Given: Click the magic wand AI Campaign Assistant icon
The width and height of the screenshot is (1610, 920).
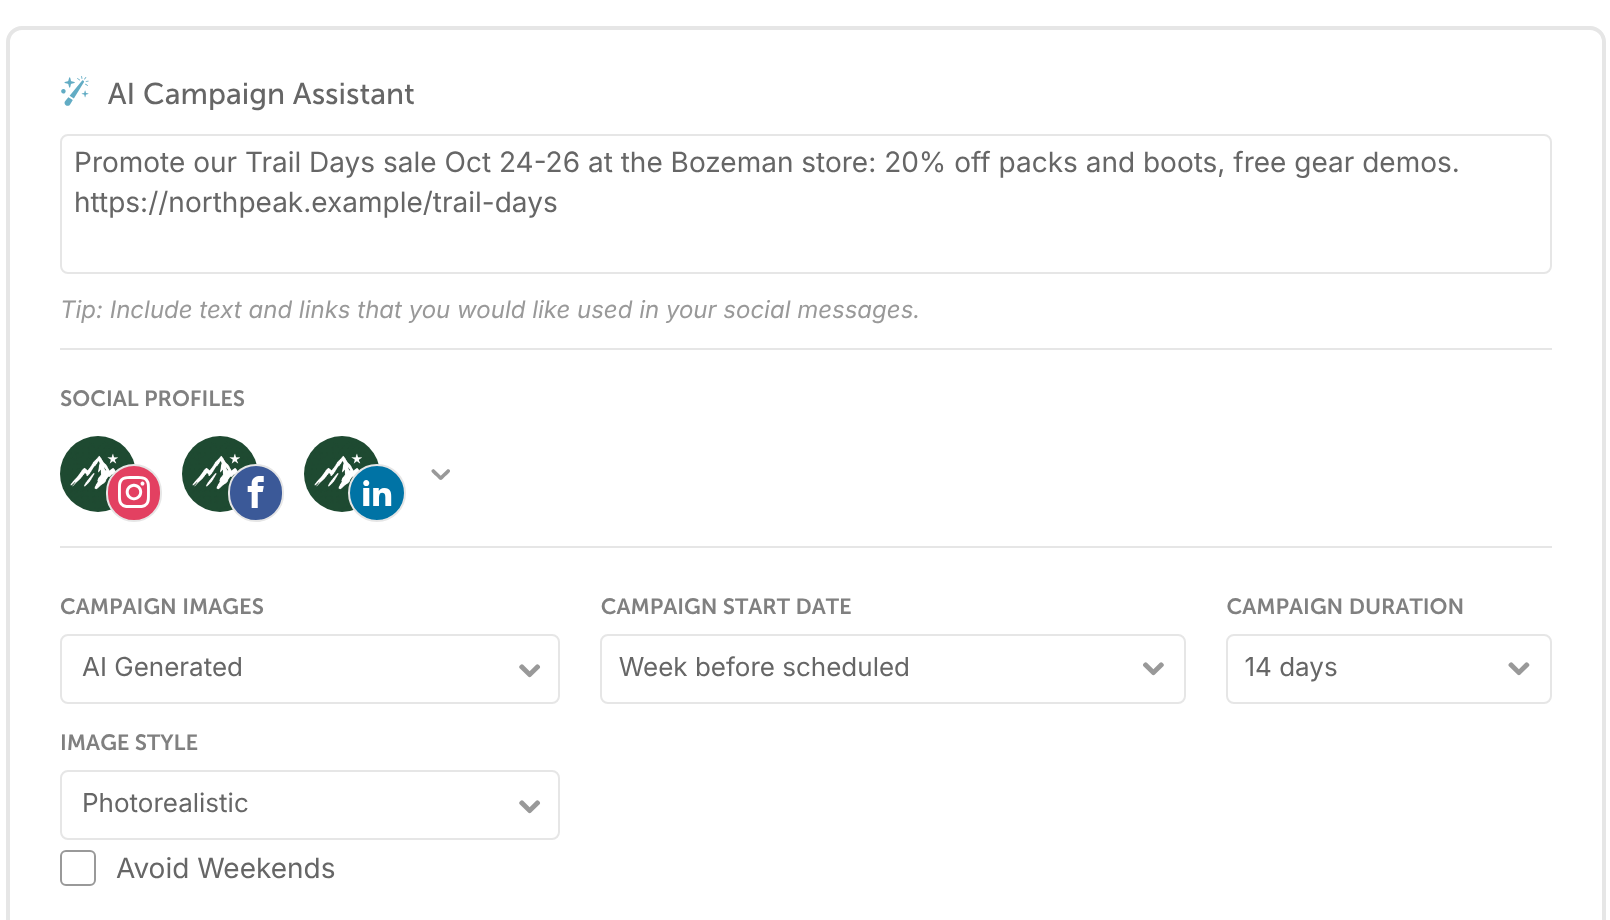Looking at the screenshot, I should (x=75, y=91).
